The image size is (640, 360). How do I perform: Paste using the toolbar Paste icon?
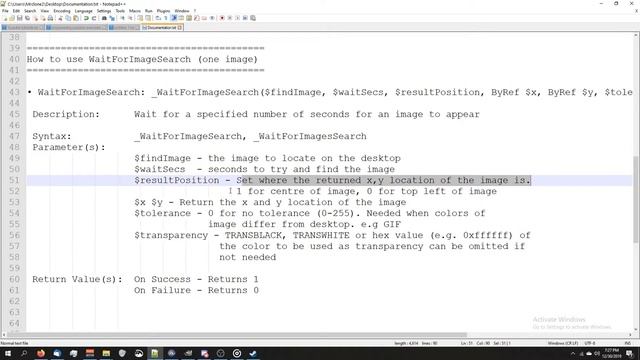[76, 18]
